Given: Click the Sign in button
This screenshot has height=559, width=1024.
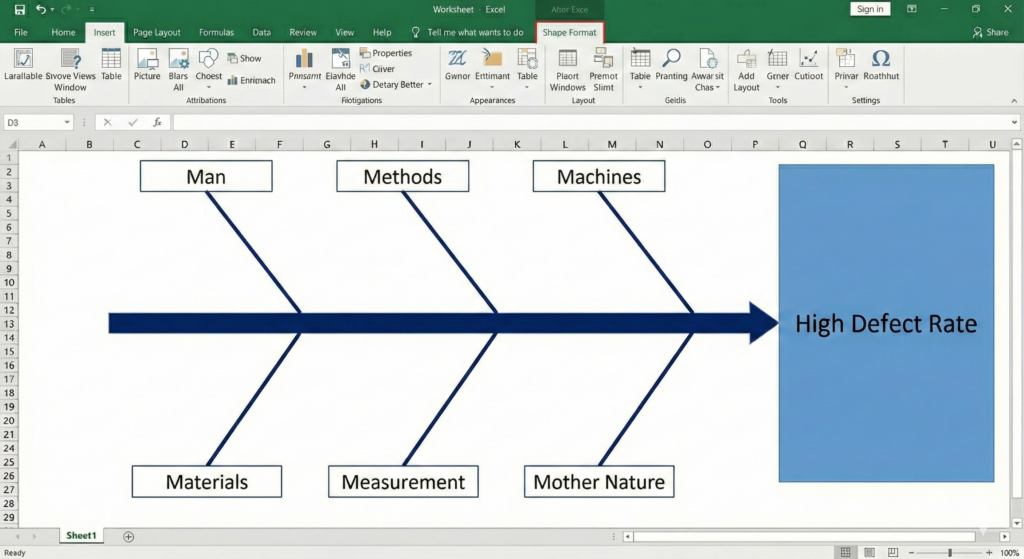Looking at the screenshot, I should (x=870, y=9).
